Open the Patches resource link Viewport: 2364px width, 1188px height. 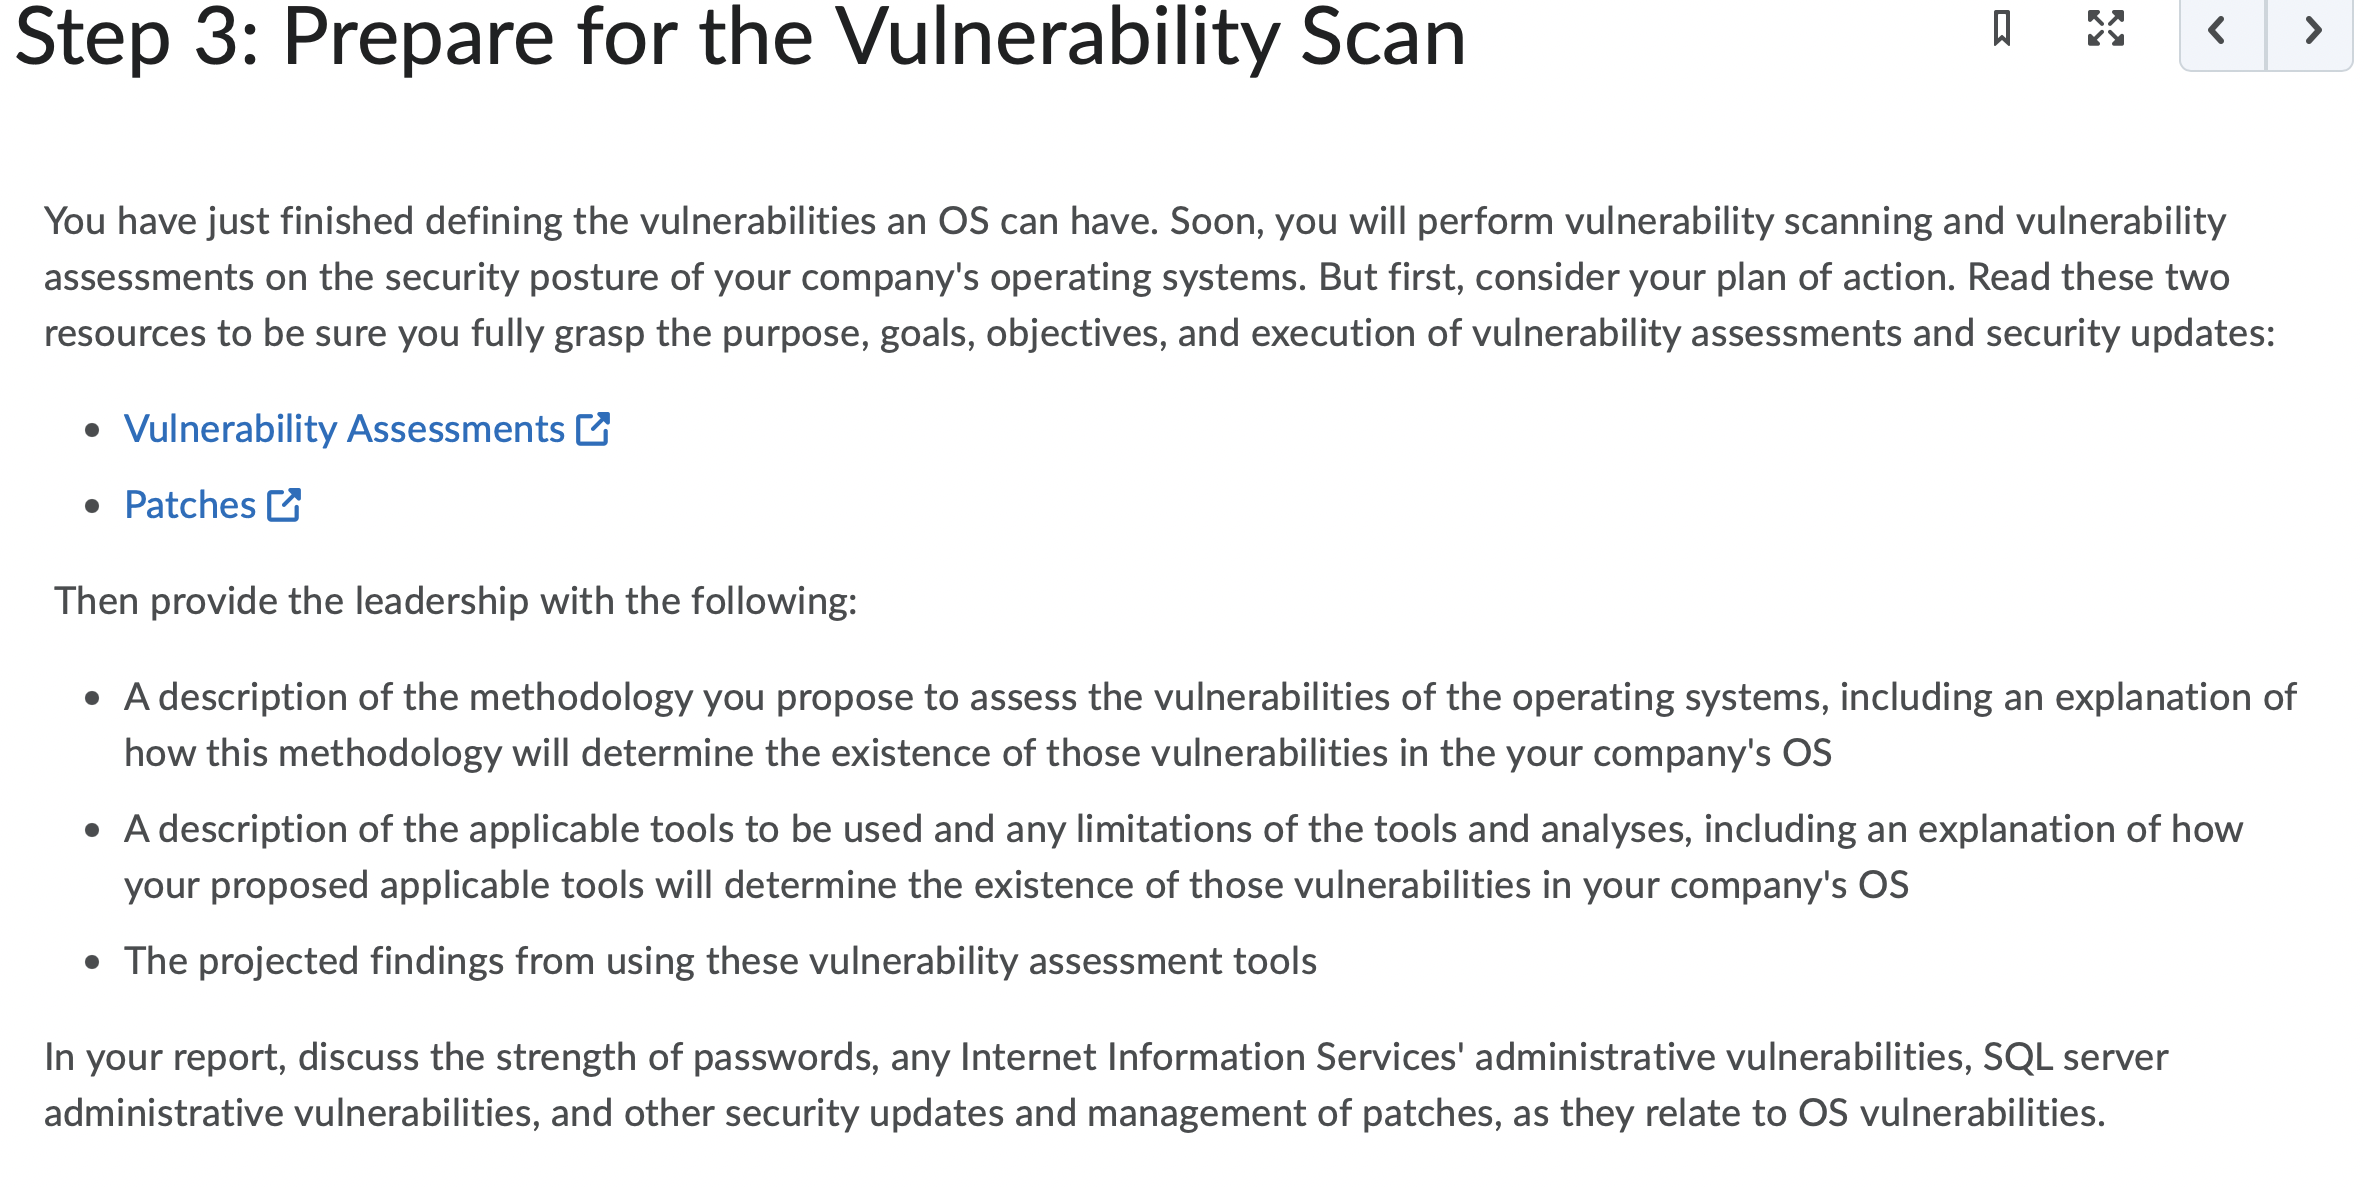(190, 505)
